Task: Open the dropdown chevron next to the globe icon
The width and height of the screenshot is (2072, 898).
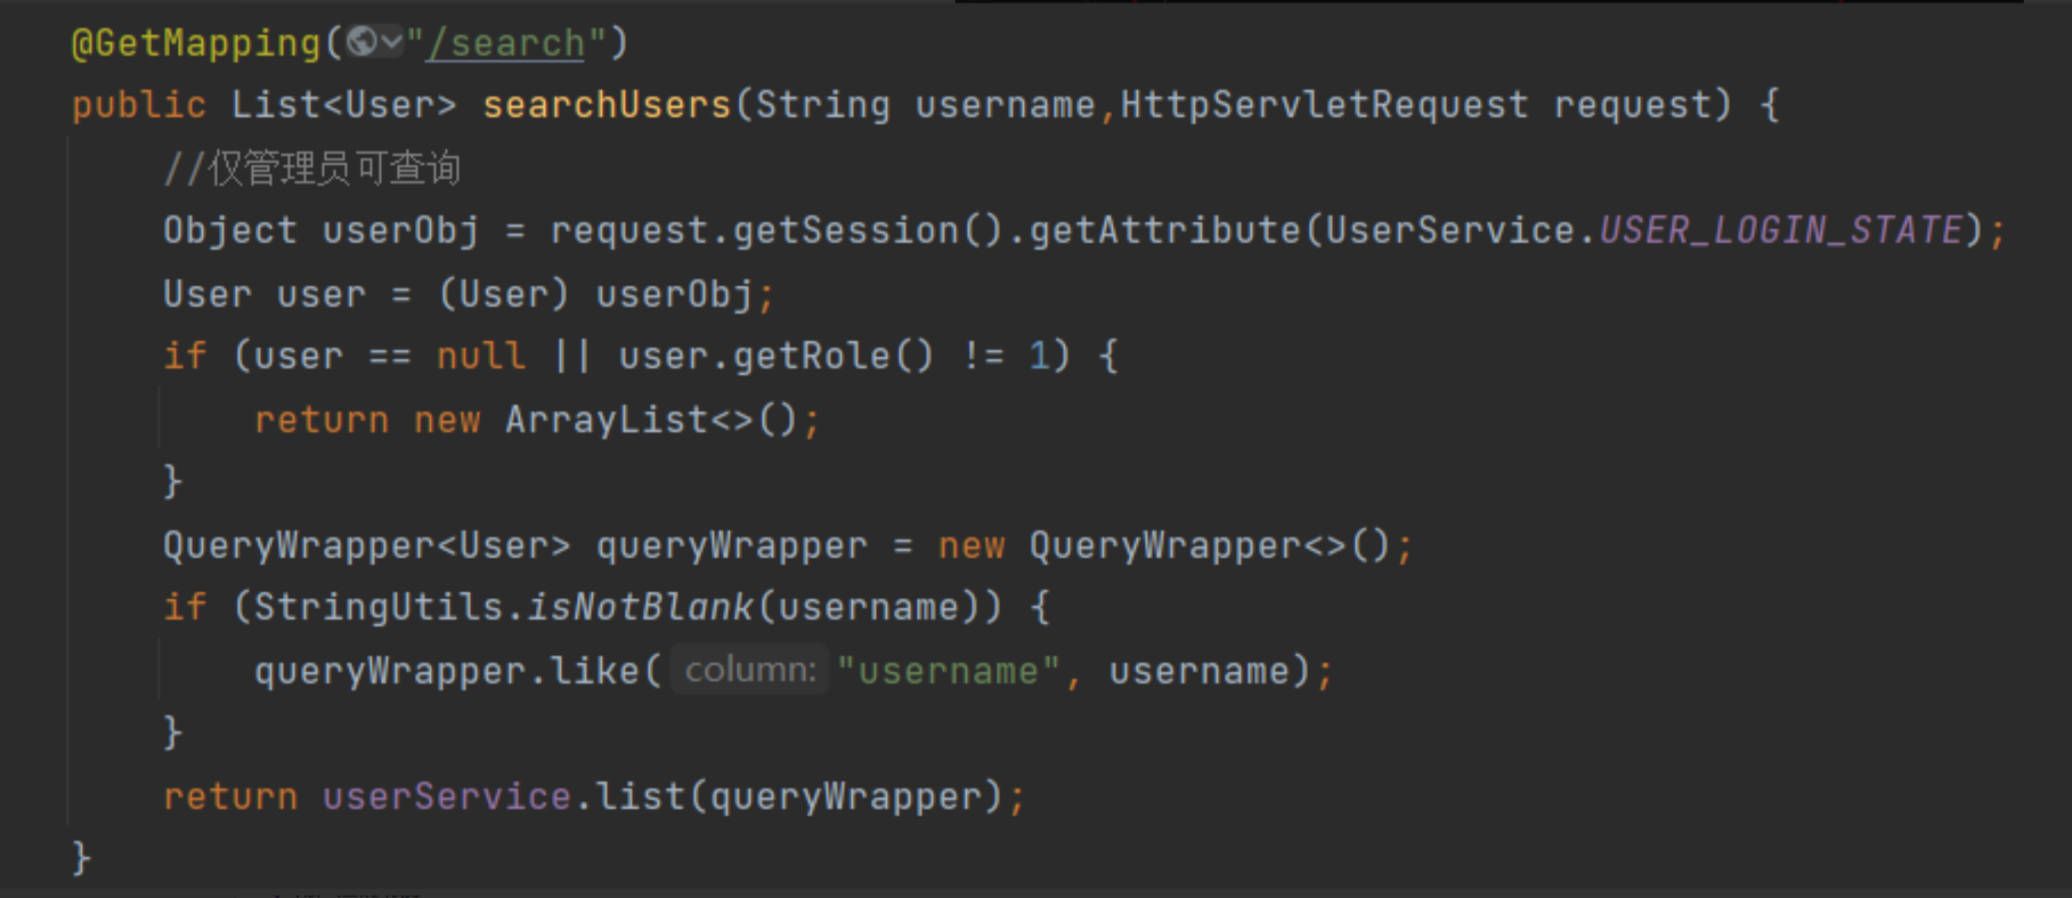Action: pyautogui.click(x=391, y=42)
